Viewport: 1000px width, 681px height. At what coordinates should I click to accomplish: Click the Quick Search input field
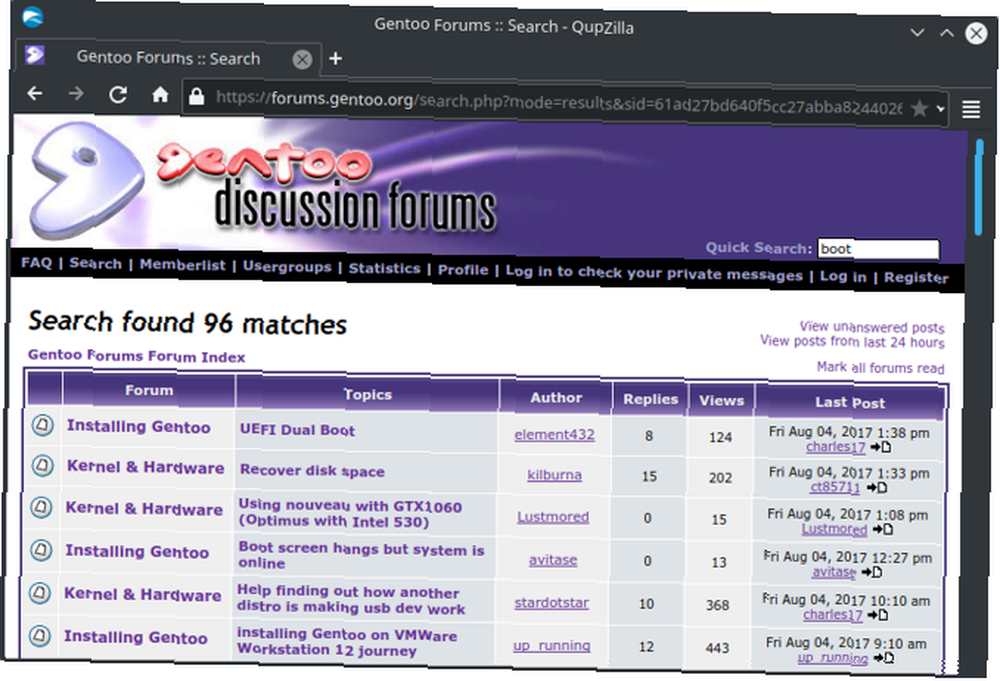pyautogui.click(x=878, y=249)
